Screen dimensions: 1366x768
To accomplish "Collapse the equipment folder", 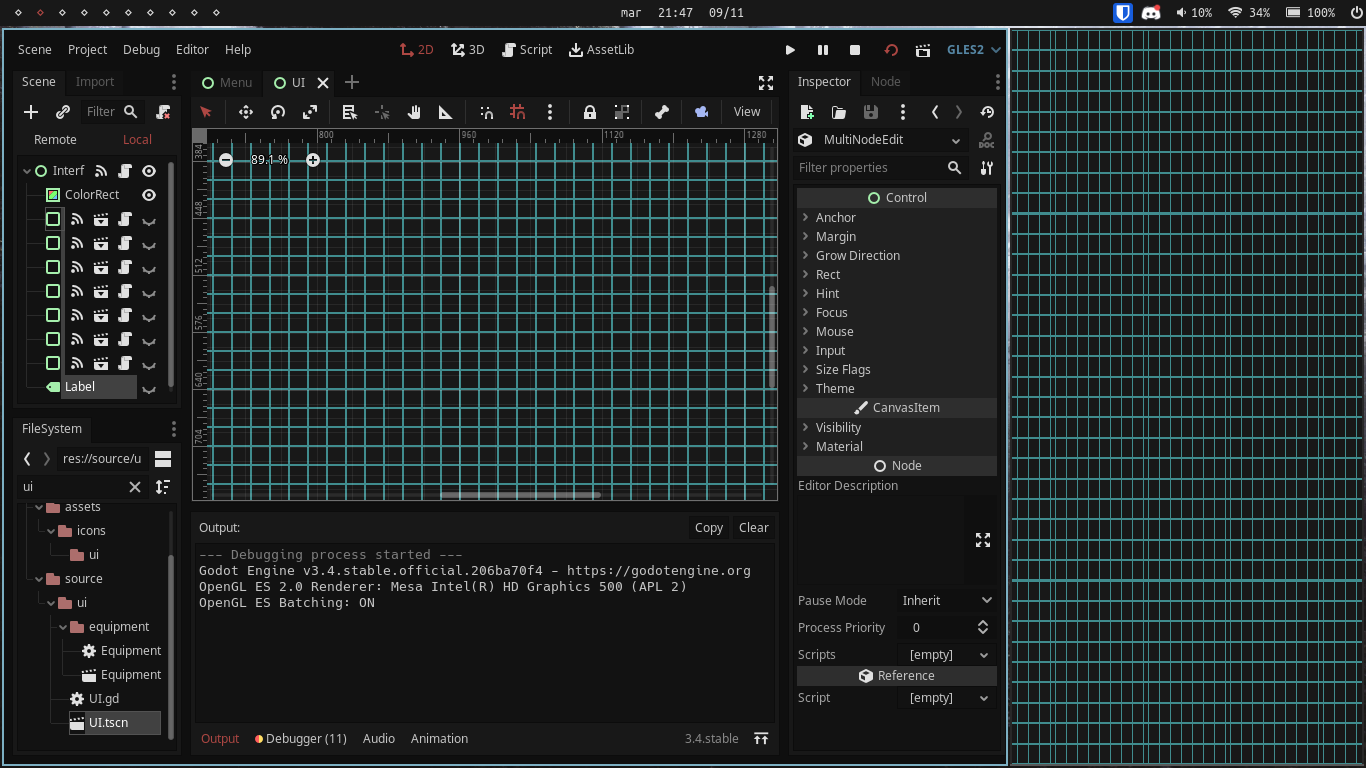I will click(x=63, y=627).
